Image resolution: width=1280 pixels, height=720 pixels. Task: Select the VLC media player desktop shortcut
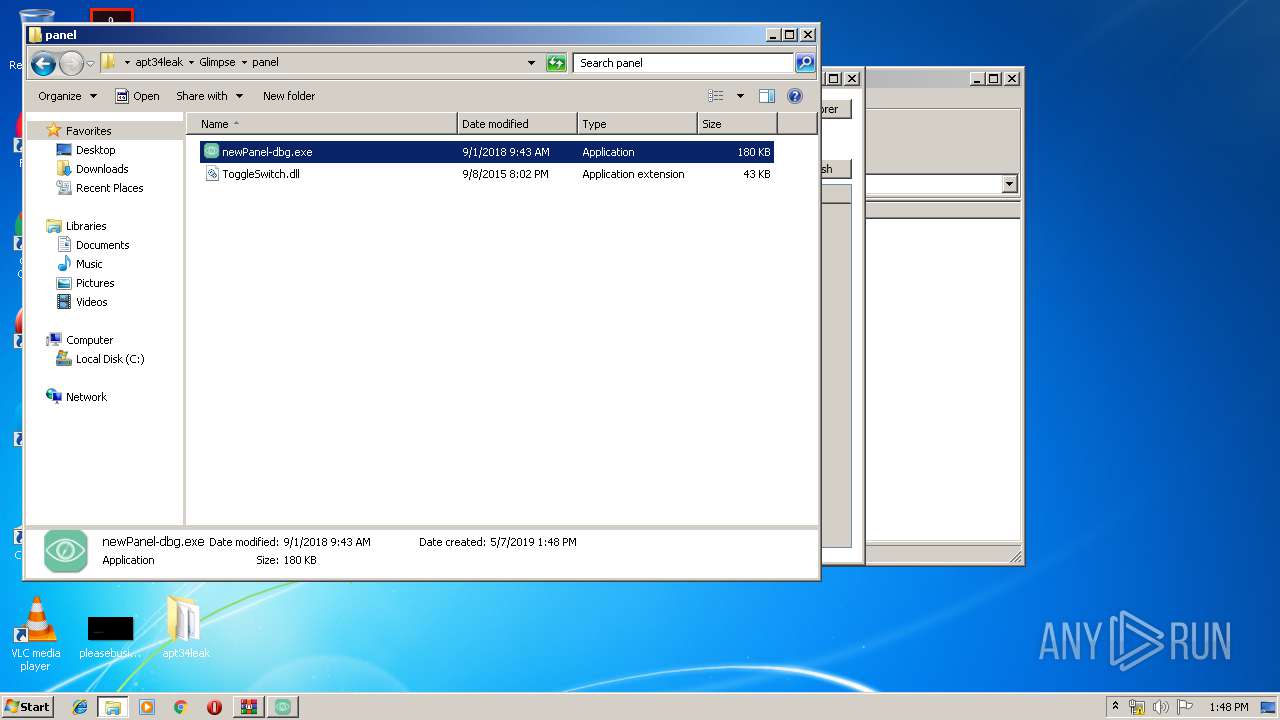35,634
